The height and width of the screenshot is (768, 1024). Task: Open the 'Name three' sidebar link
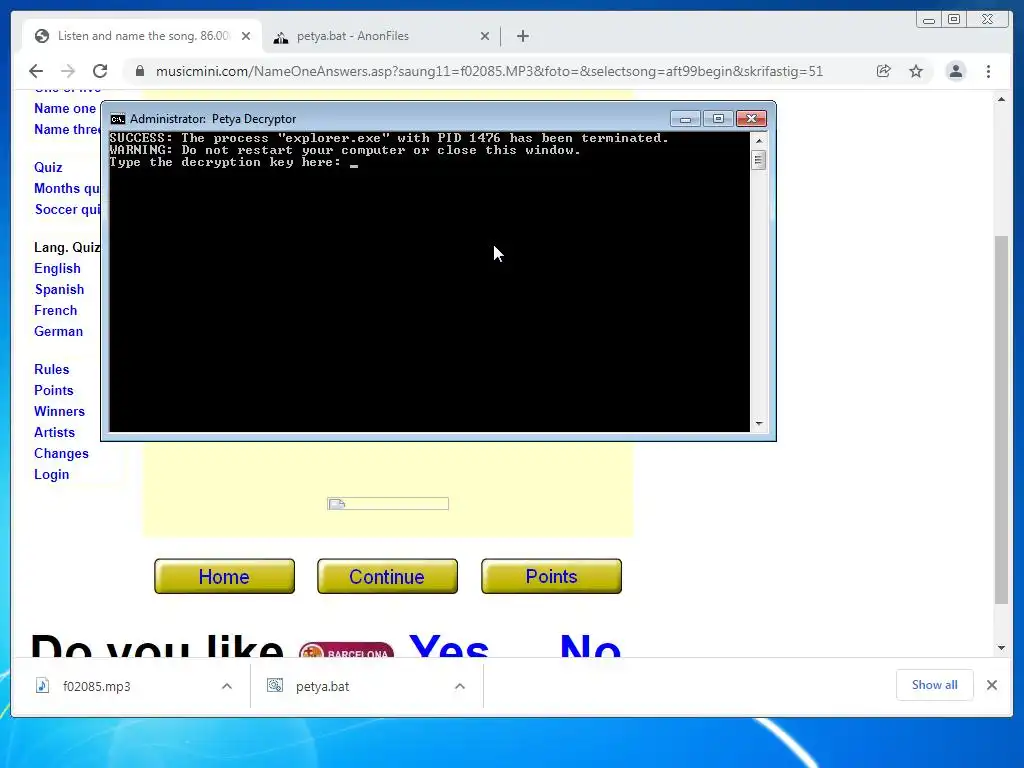[x=67, y=129]
